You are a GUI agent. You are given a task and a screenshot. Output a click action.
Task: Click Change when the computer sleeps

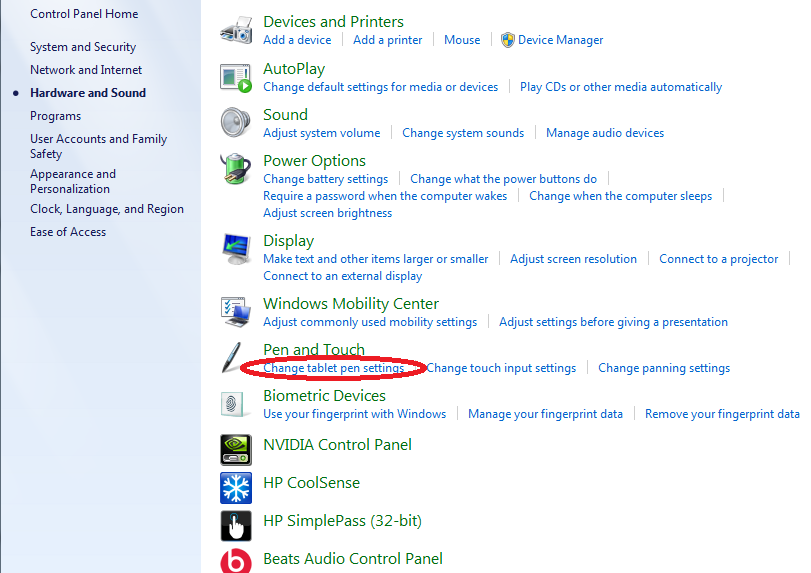click(x=620, y=196)
